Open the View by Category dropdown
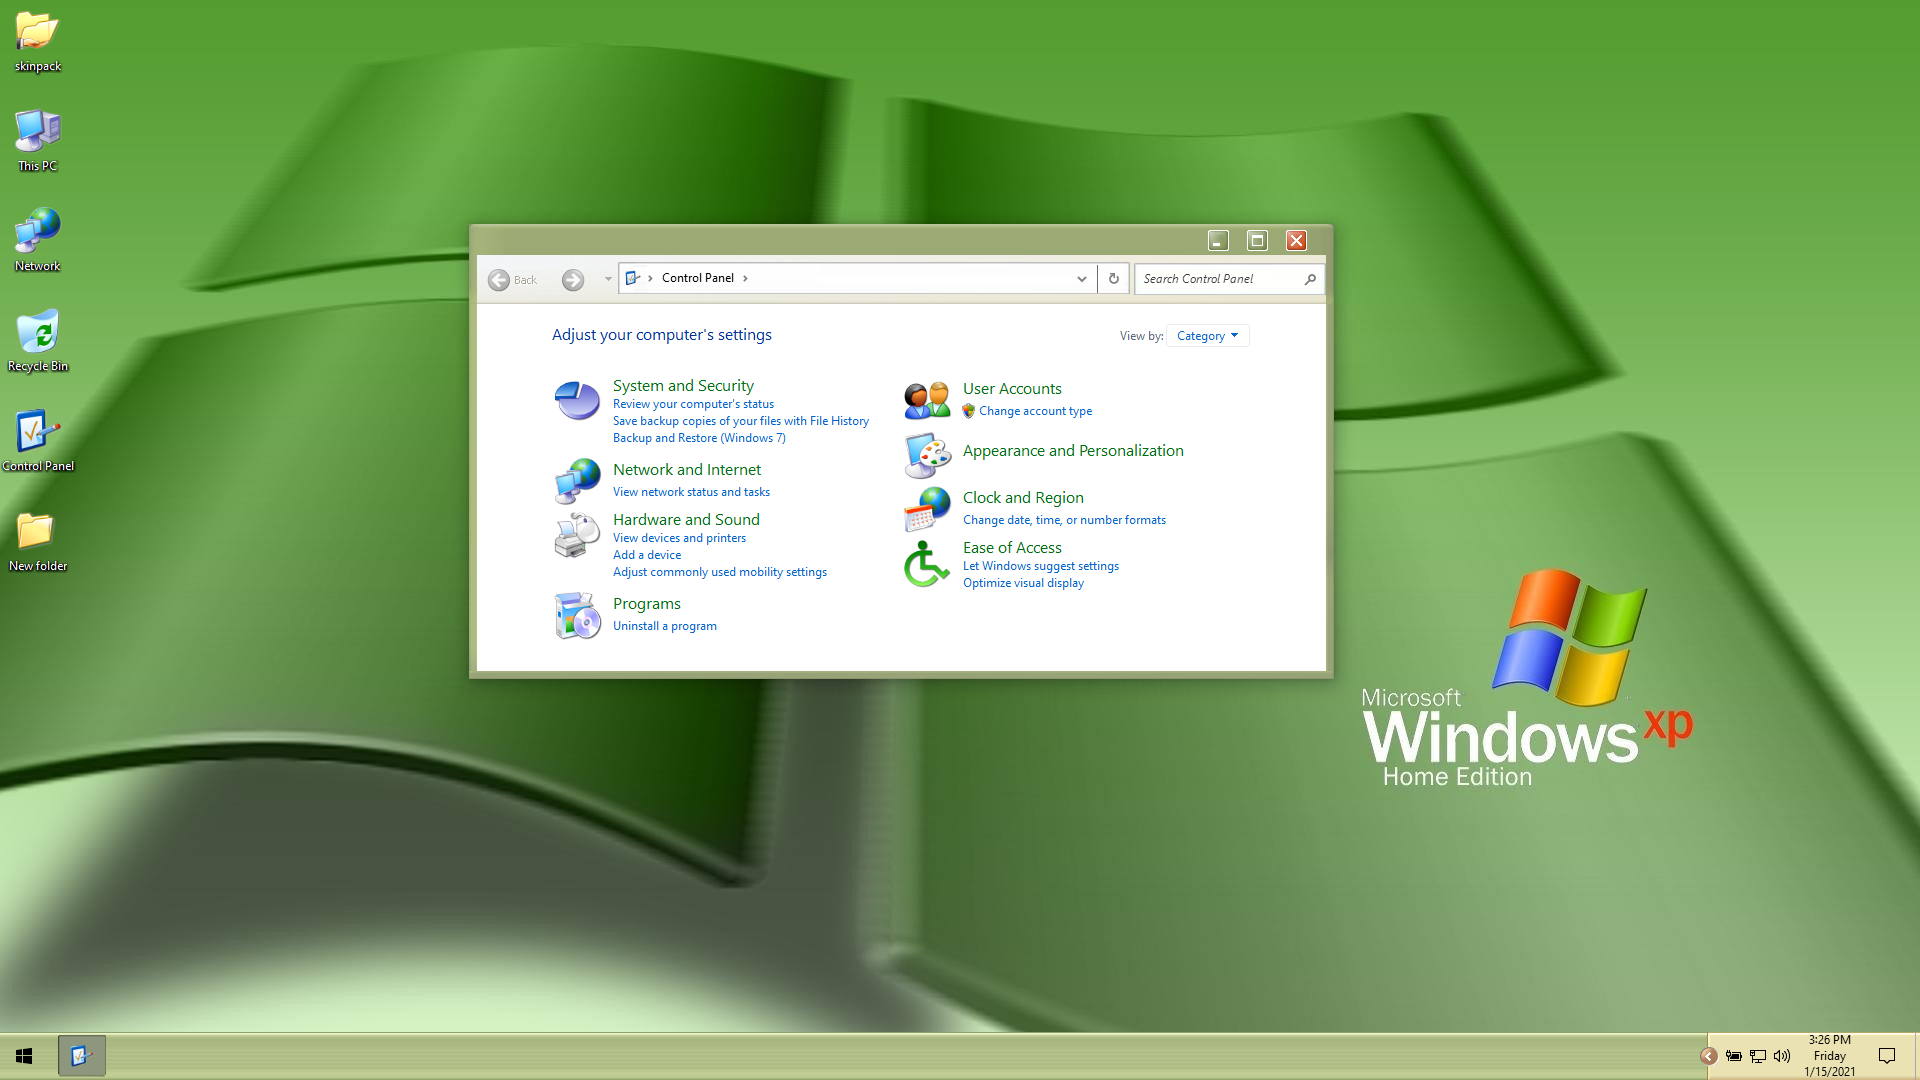The width and height of the screenshot is (1920, 1080). [1207, 336]
